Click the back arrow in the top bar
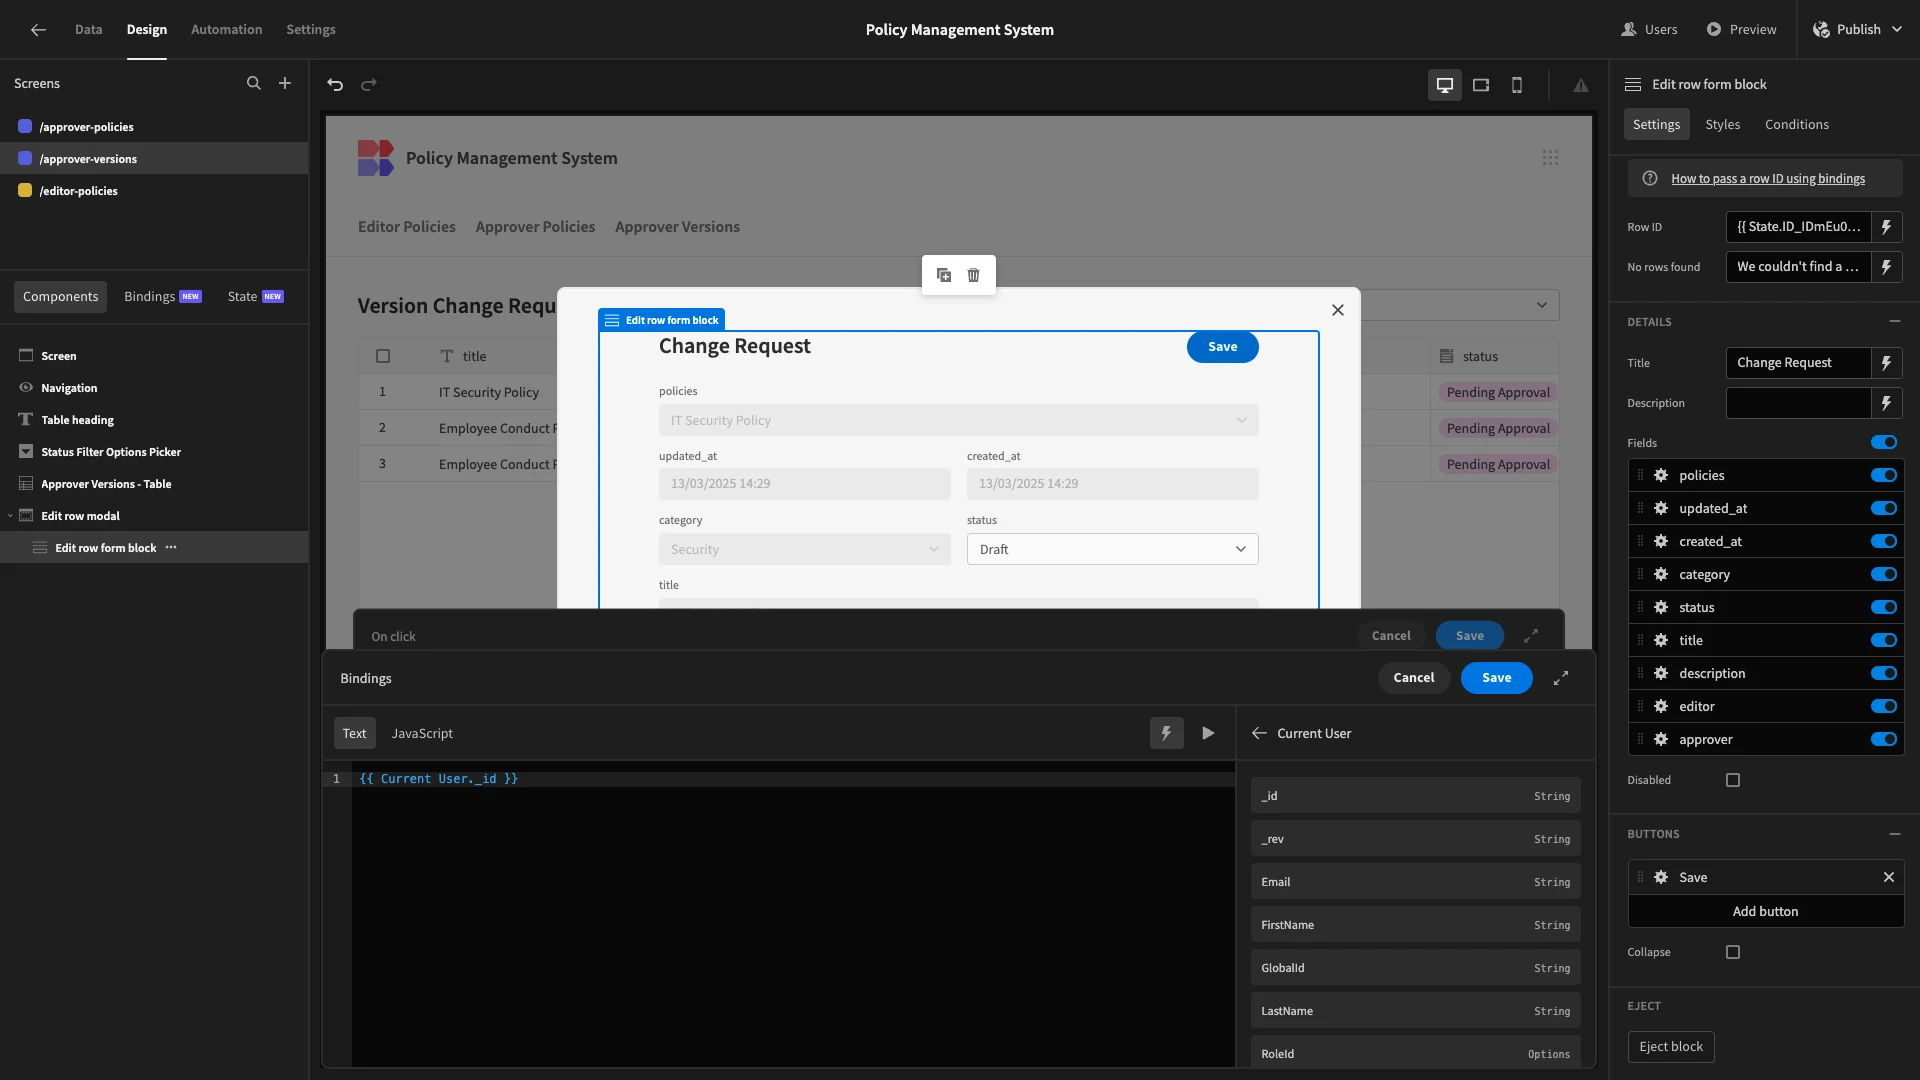This screenshot has width=1920, height=1080. click(x=38, y=30)
